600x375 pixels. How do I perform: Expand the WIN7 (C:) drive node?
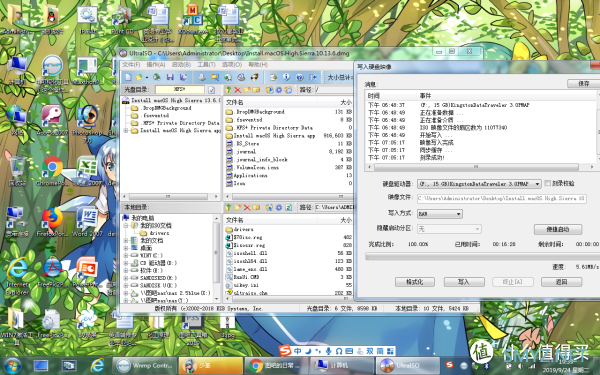126,255
